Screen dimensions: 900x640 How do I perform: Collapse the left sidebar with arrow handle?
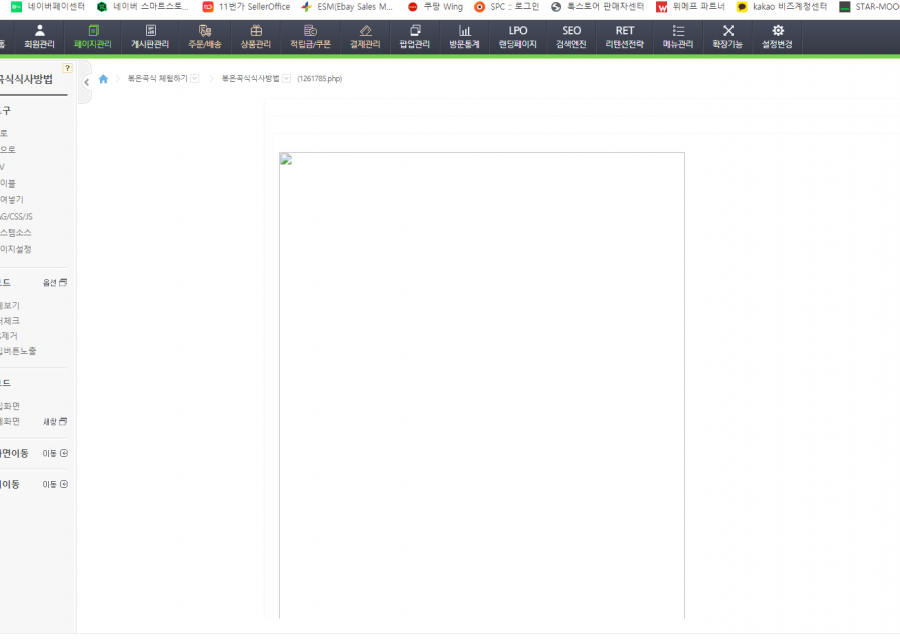86,82
